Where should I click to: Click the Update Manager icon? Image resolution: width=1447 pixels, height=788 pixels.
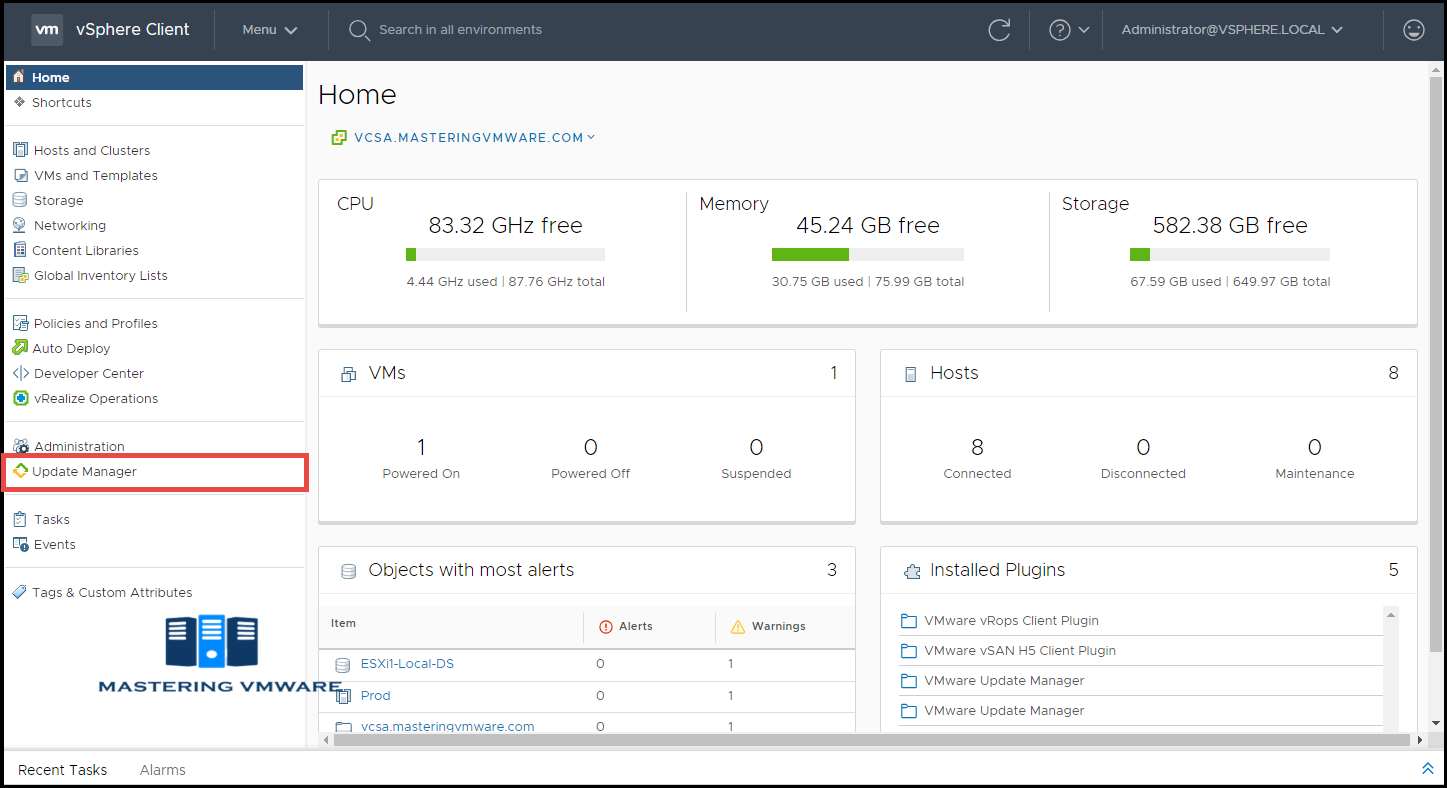coord(20,471)
